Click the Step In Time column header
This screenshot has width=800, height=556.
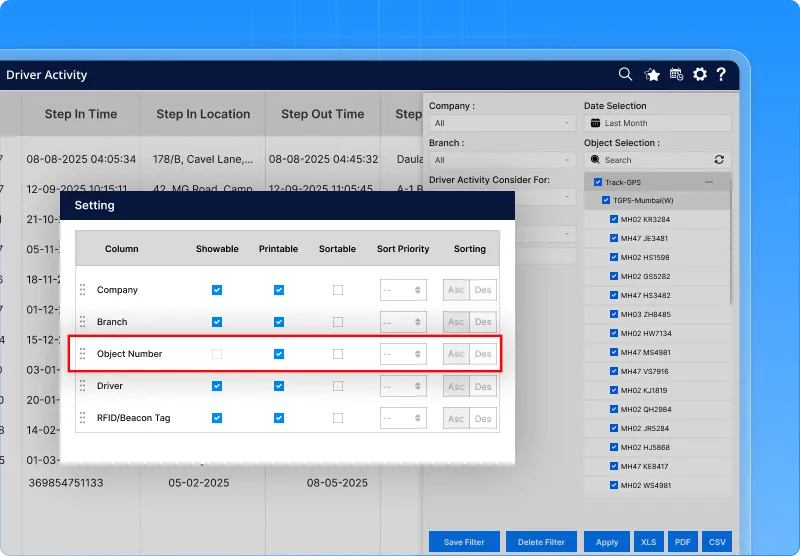tap(81, 114)
